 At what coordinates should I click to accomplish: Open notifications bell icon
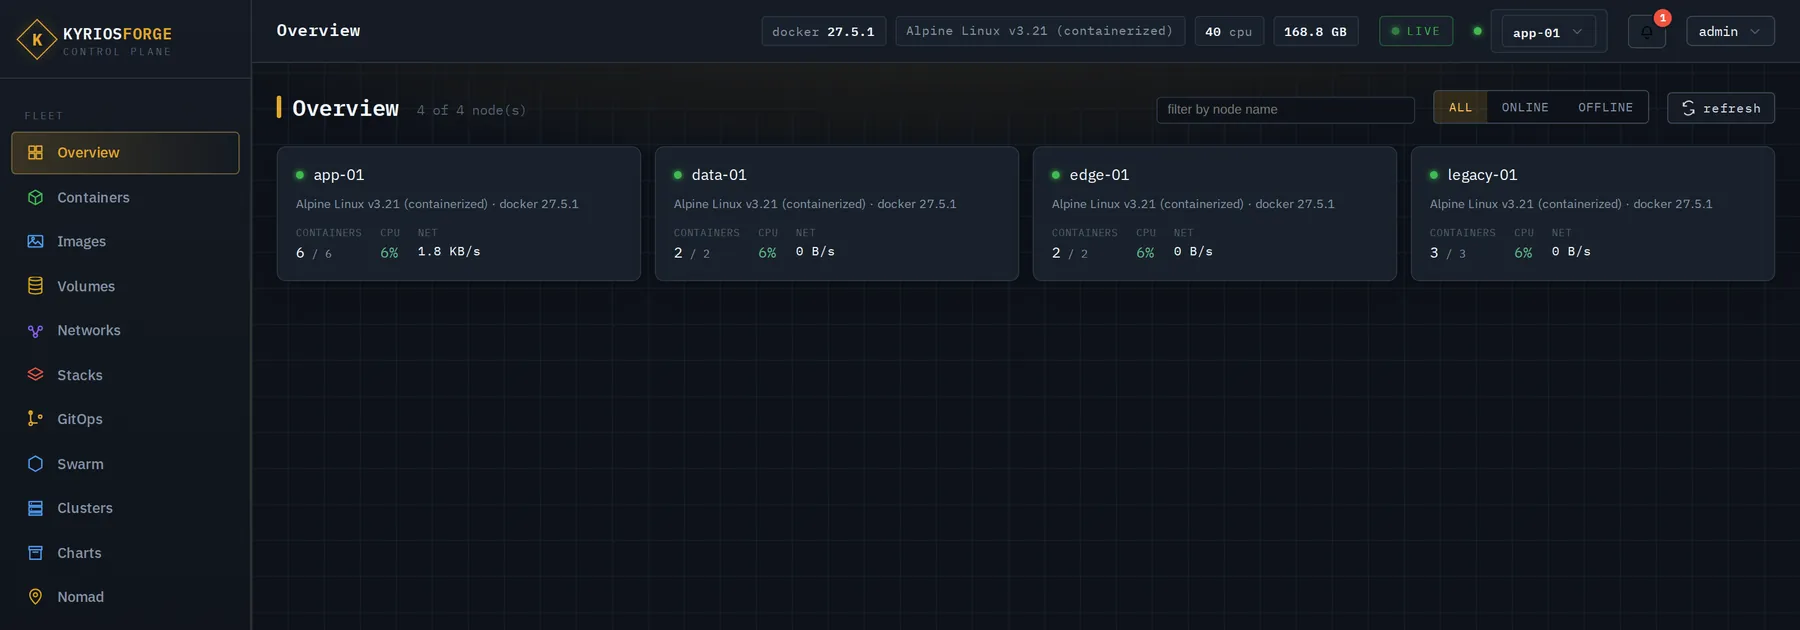point(1646,32)
